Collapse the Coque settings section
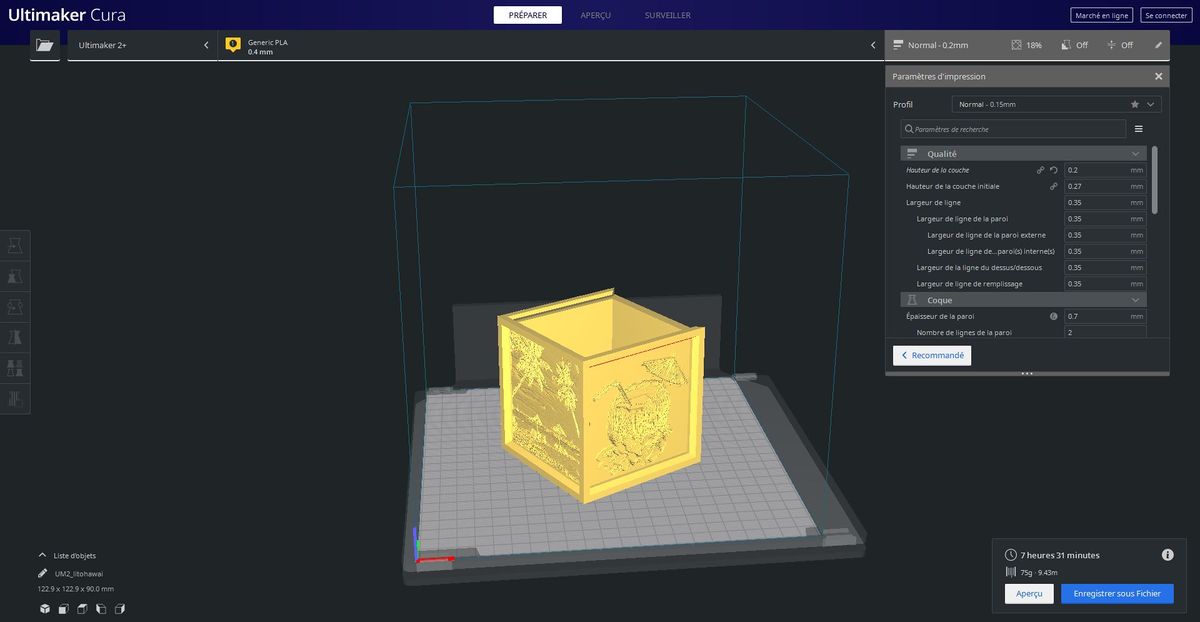This screenshot has width=1200, height=622. coord(1135,300)
